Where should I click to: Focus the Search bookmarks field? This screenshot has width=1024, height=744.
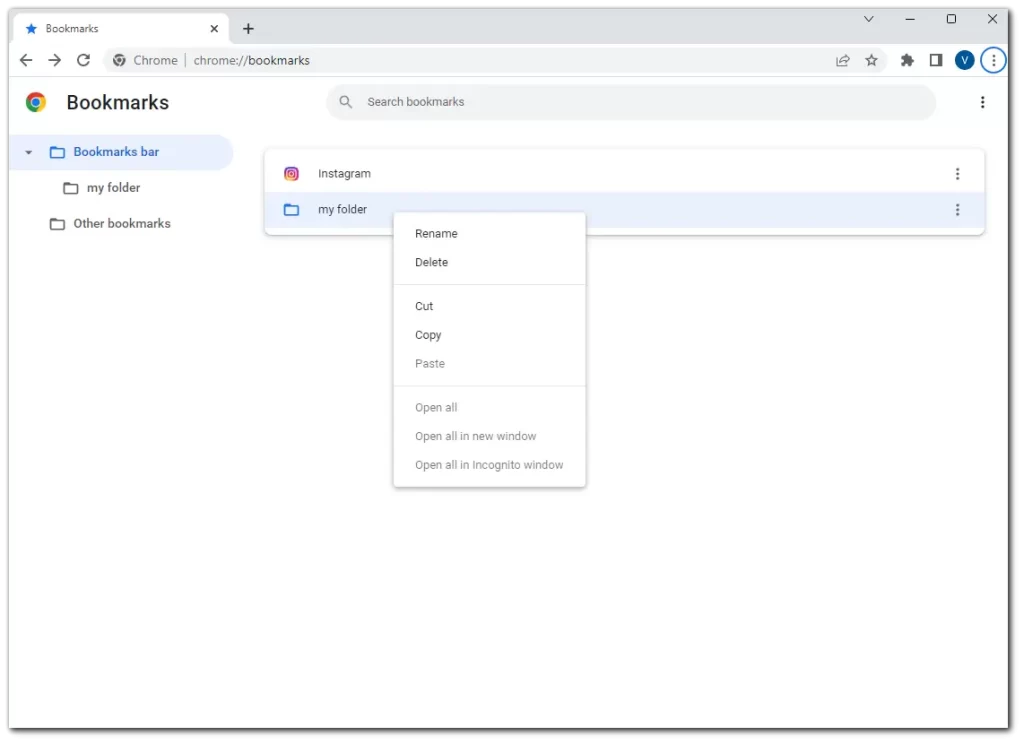(631, 102)
